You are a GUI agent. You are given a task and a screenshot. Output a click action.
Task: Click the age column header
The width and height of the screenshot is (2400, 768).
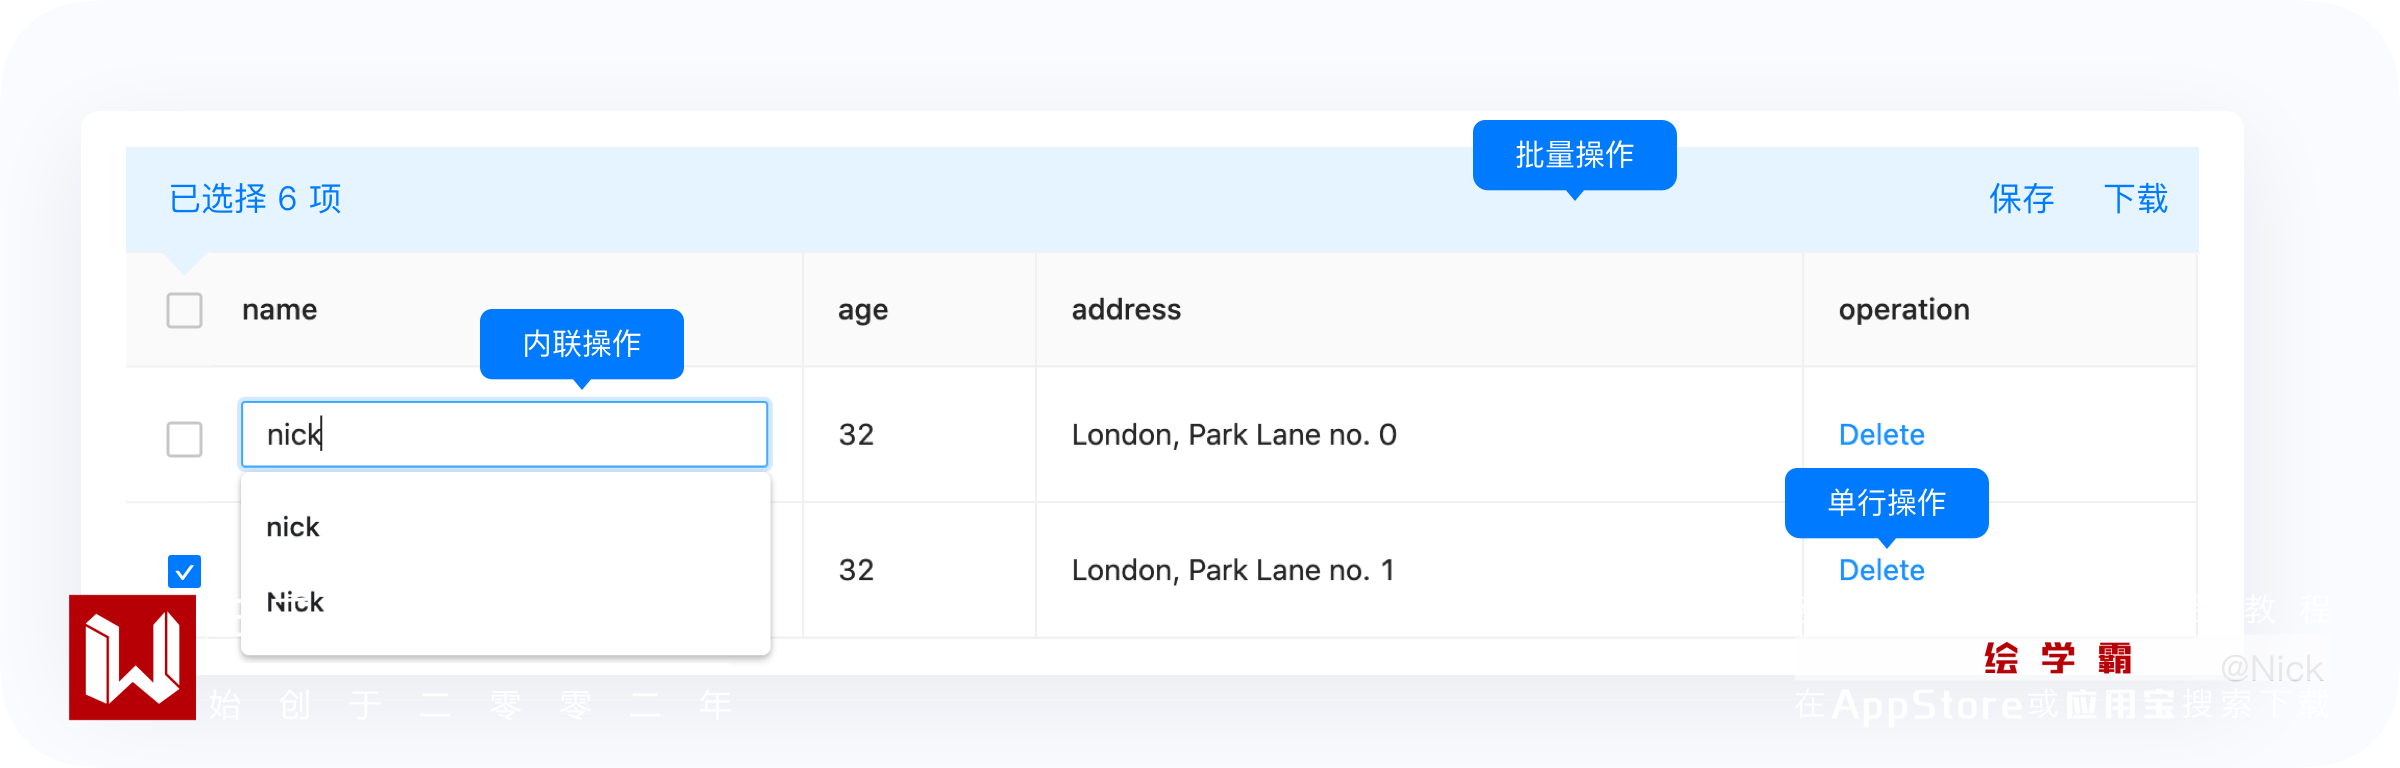coord(863,310)
